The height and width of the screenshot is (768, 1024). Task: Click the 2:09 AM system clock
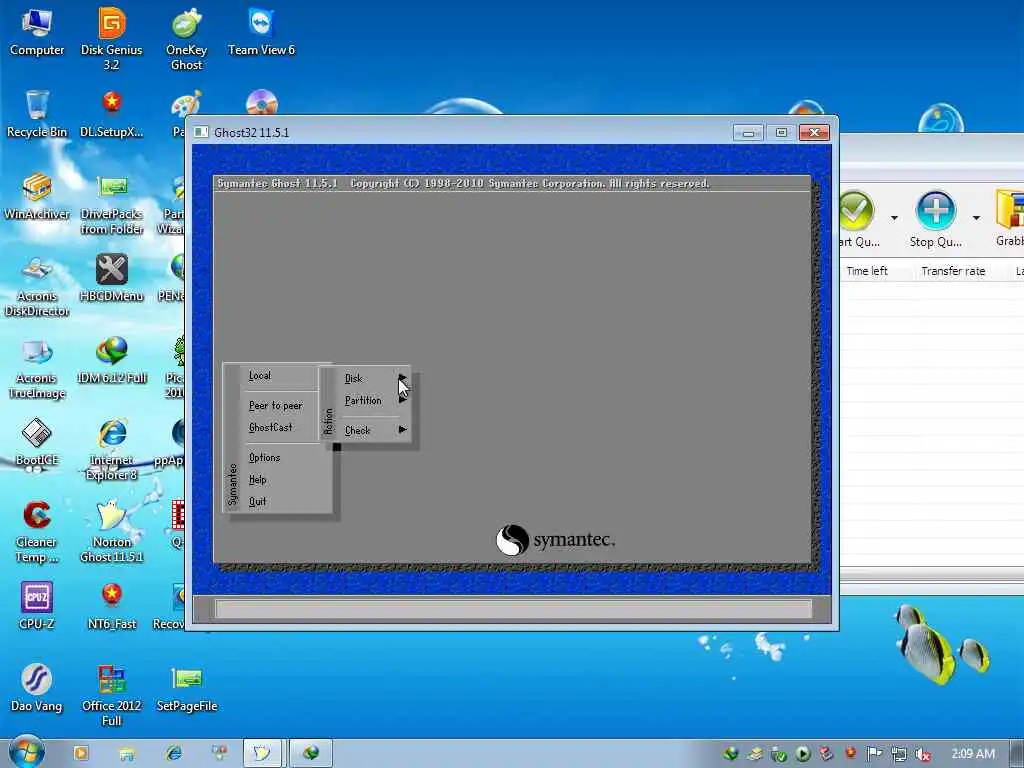click(973, 754)
